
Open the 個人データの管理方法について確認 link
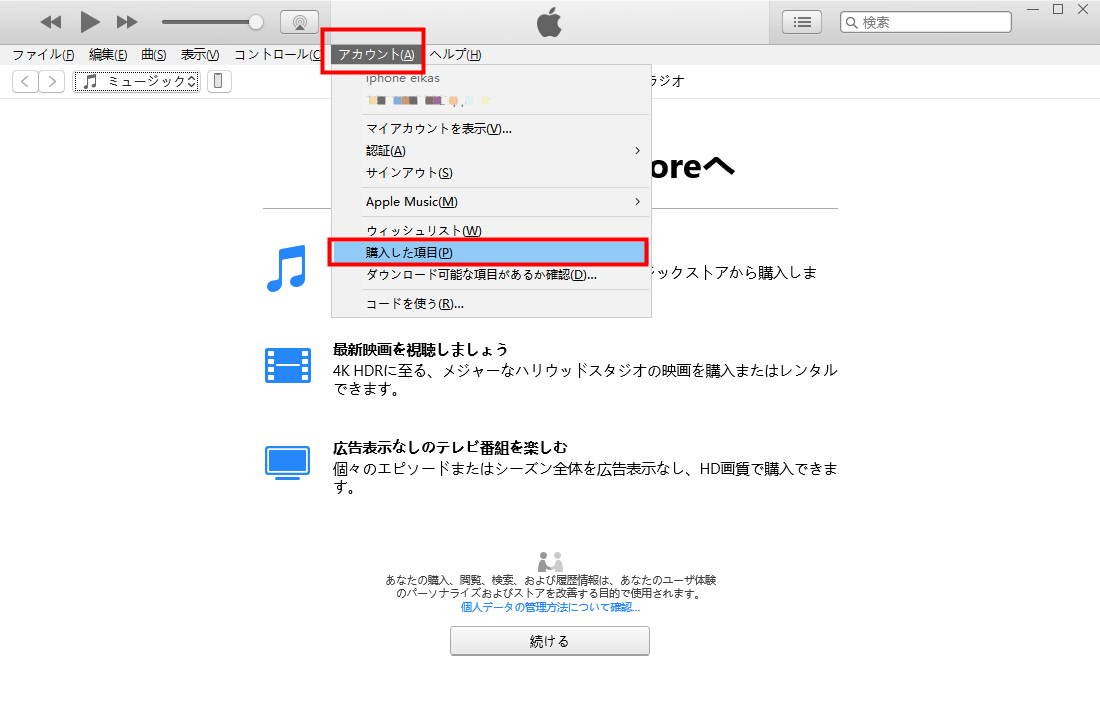click(x=550, y=607)
